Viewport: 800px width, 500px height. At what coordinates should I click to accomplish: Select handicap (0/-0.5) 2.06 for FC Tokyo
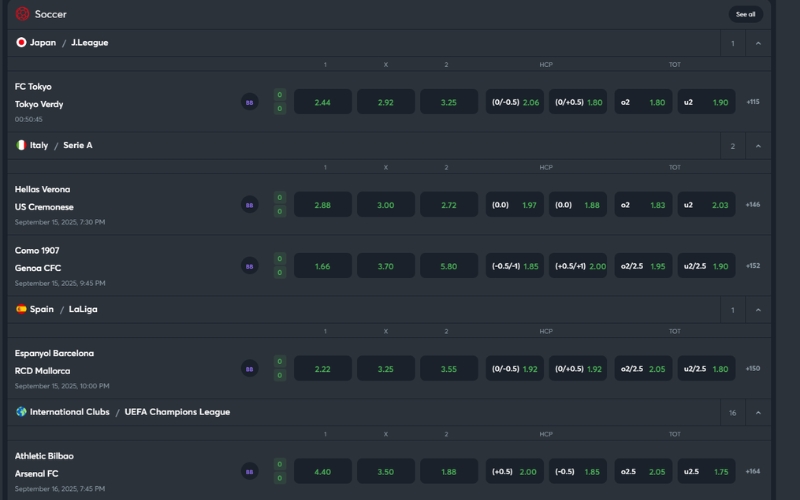515,102
